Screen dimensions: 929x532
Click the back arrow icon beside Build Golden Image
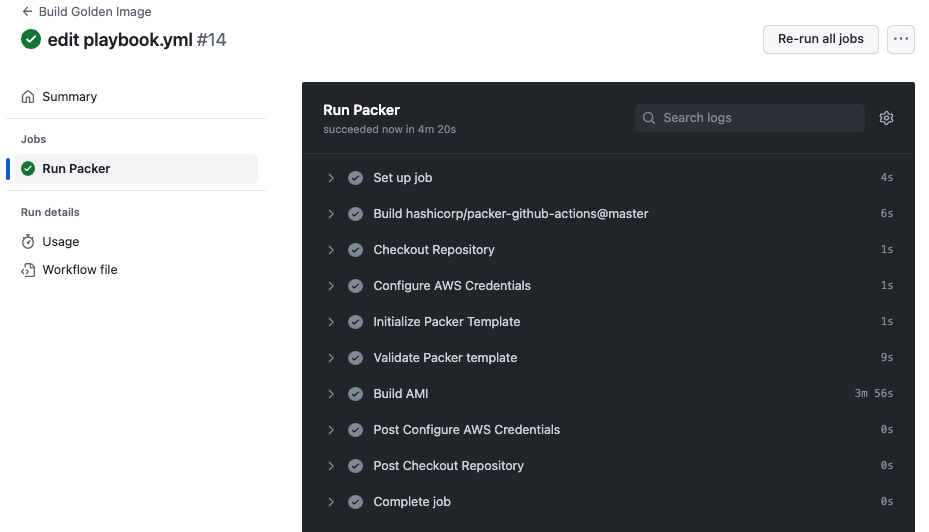click(27, 11)
